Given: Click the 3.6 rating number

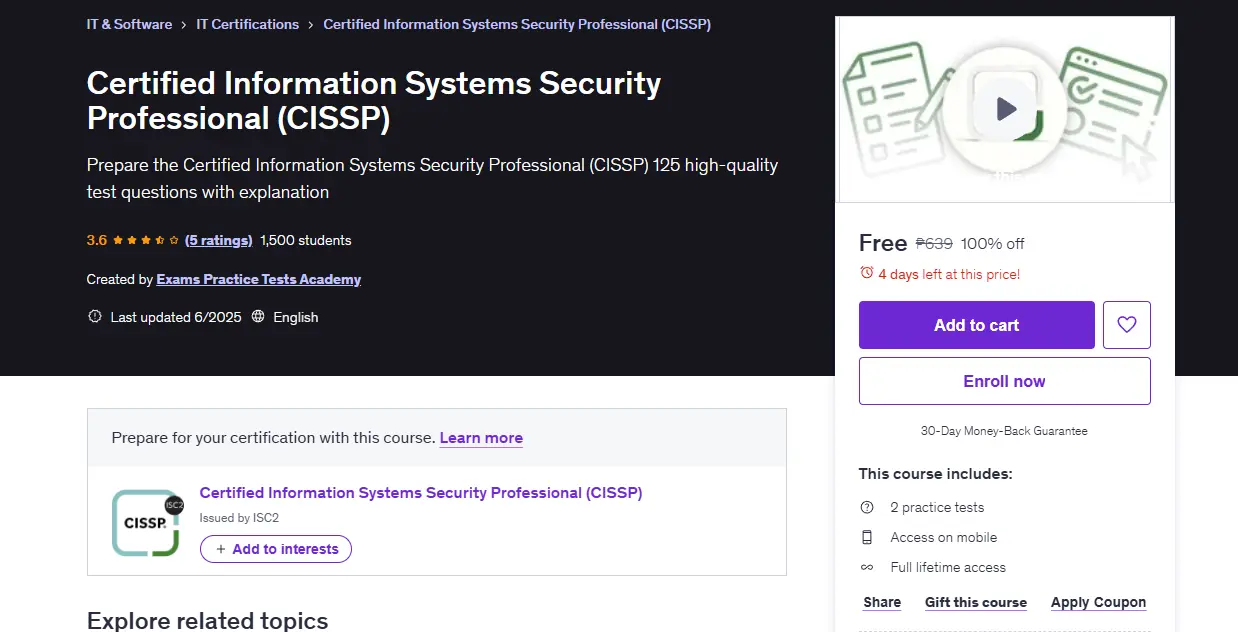Looking at the screenshot, I should (x=97, y=240).
